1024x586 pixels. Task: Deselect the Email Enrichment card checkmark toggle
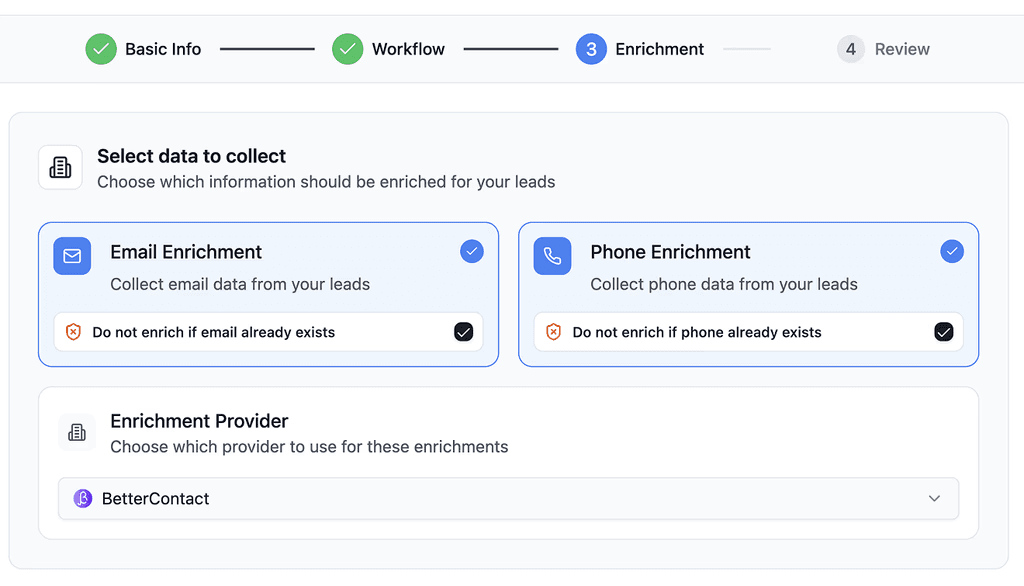click(x=471, y=251)
